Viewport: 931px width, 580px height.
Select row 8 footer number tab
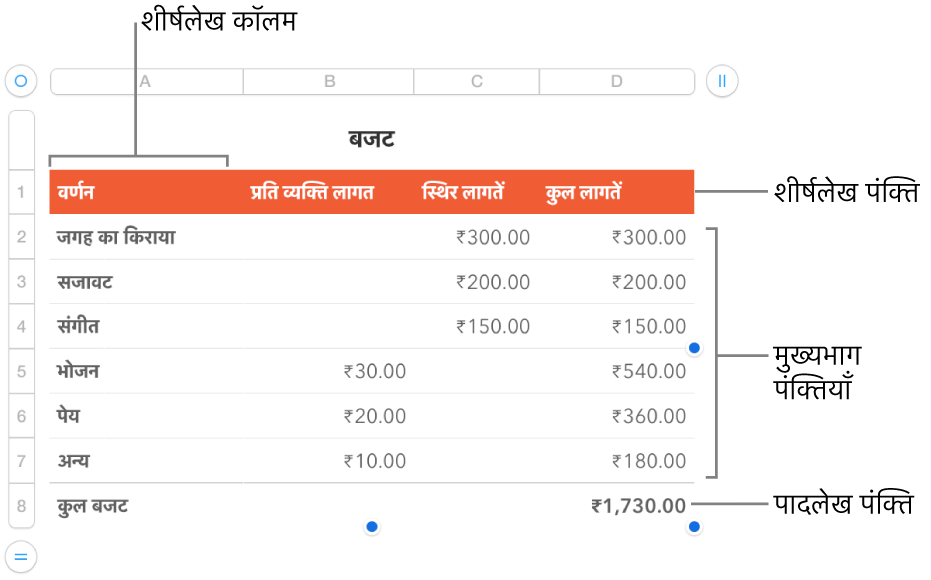(x=21, y=506)
